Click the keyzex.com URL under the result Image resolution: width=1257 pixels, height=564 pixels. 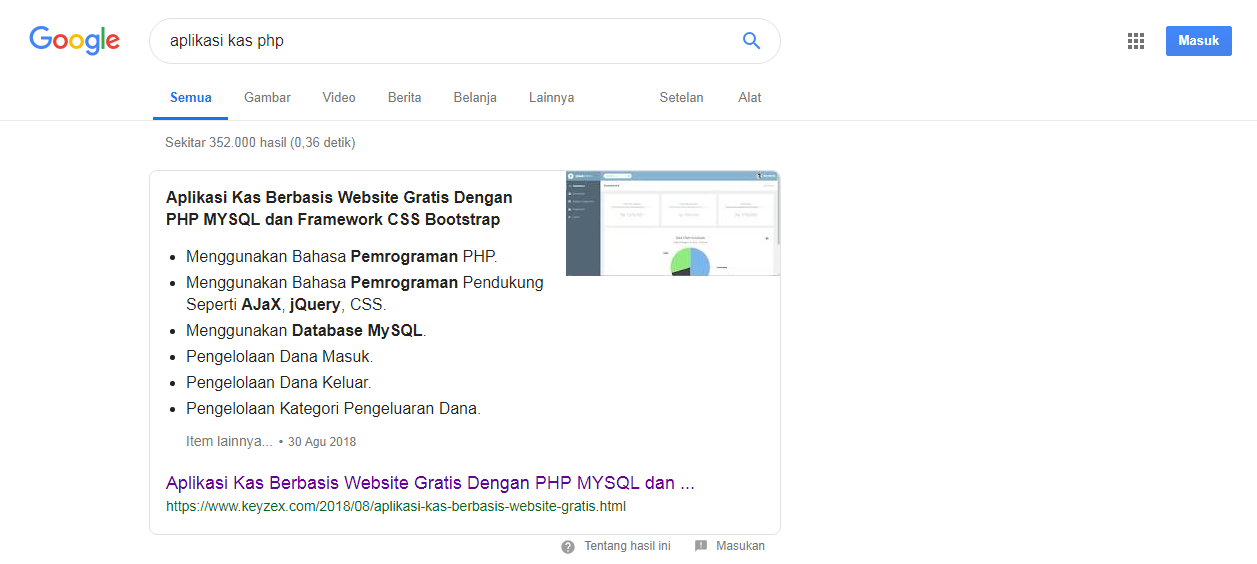pos(396,506)
